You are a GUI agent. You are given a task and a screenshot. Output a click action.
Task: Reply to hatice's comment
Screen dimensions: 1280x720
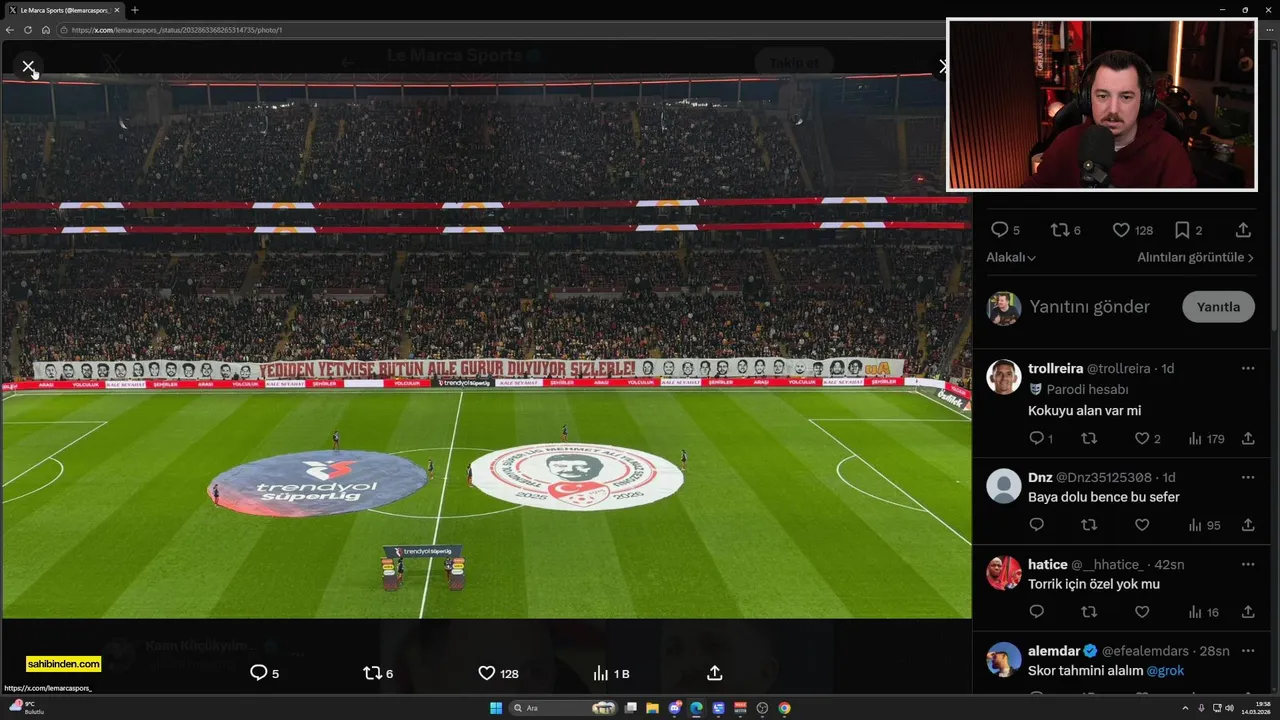click(1037, 612)
